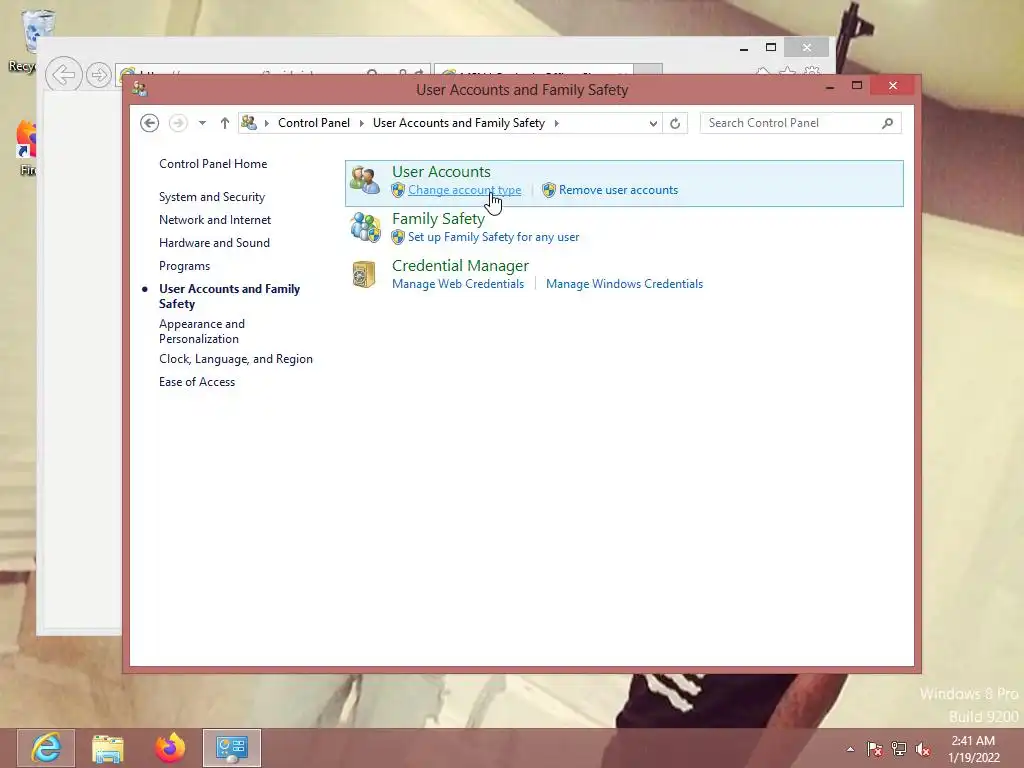Screen dimensions: 1024x768
Task: Expand chevron after Control Panel breadcrumb
Action: pyautogui.click(x=361, y=123)
